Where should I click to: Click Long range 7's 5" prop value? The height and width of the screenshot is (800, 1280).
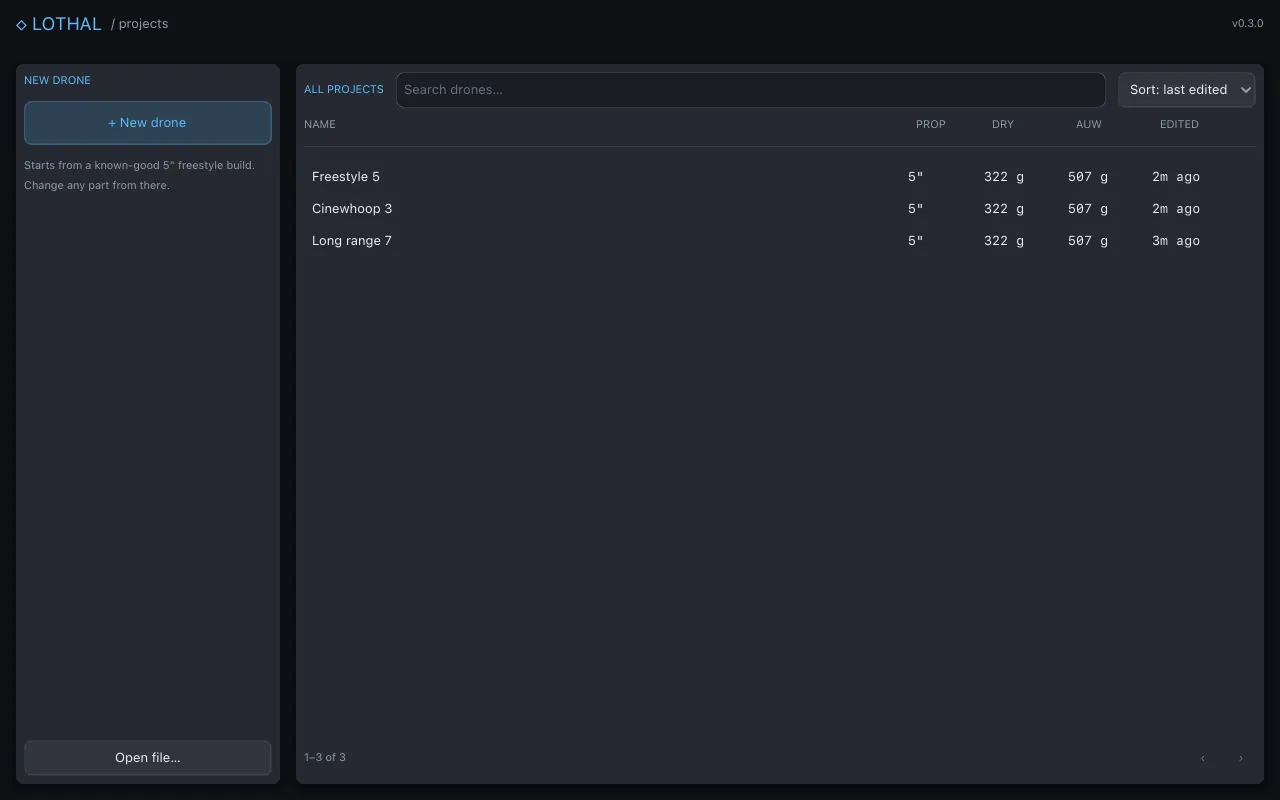pos(916,241)
